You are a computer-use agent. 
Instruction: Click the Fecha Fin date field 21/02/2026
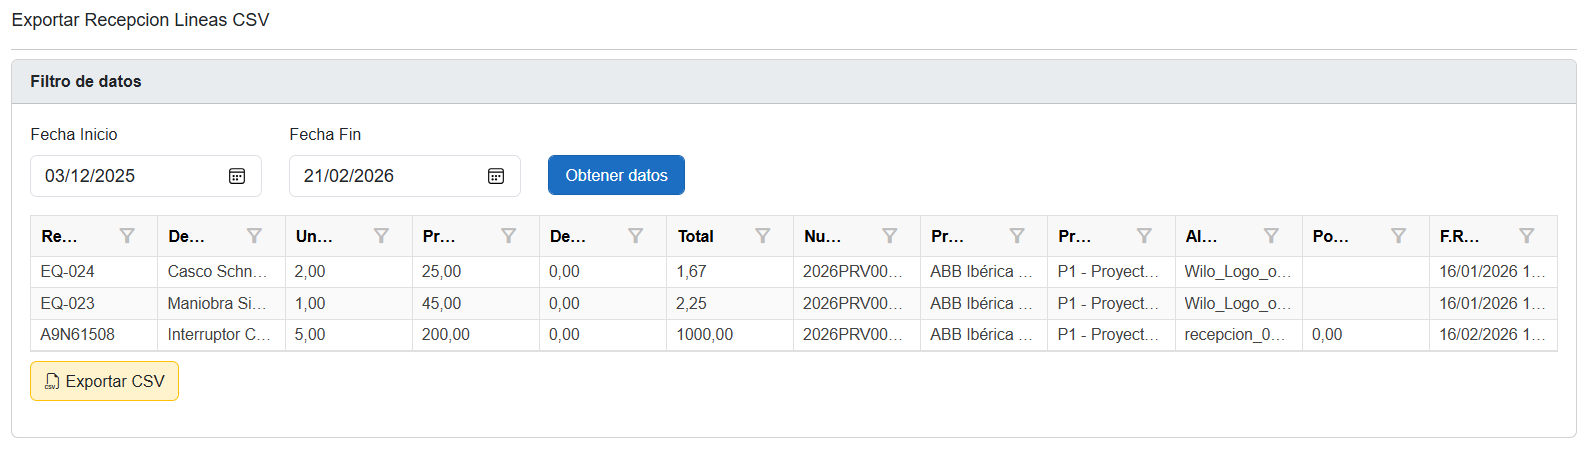pos(384,176)
